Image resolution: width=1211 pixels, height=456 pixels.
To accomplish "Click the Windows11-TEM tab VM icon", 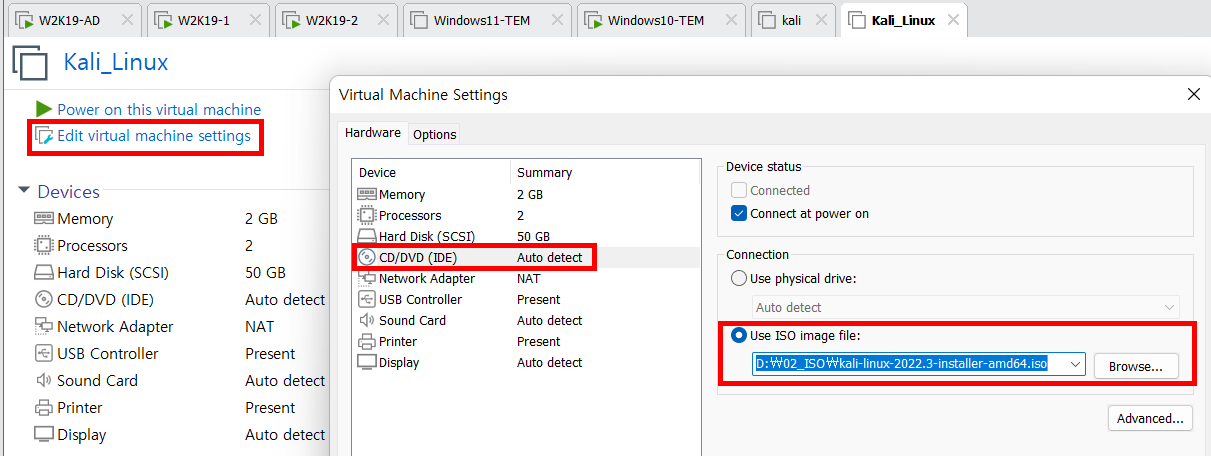I will (419, 20).
